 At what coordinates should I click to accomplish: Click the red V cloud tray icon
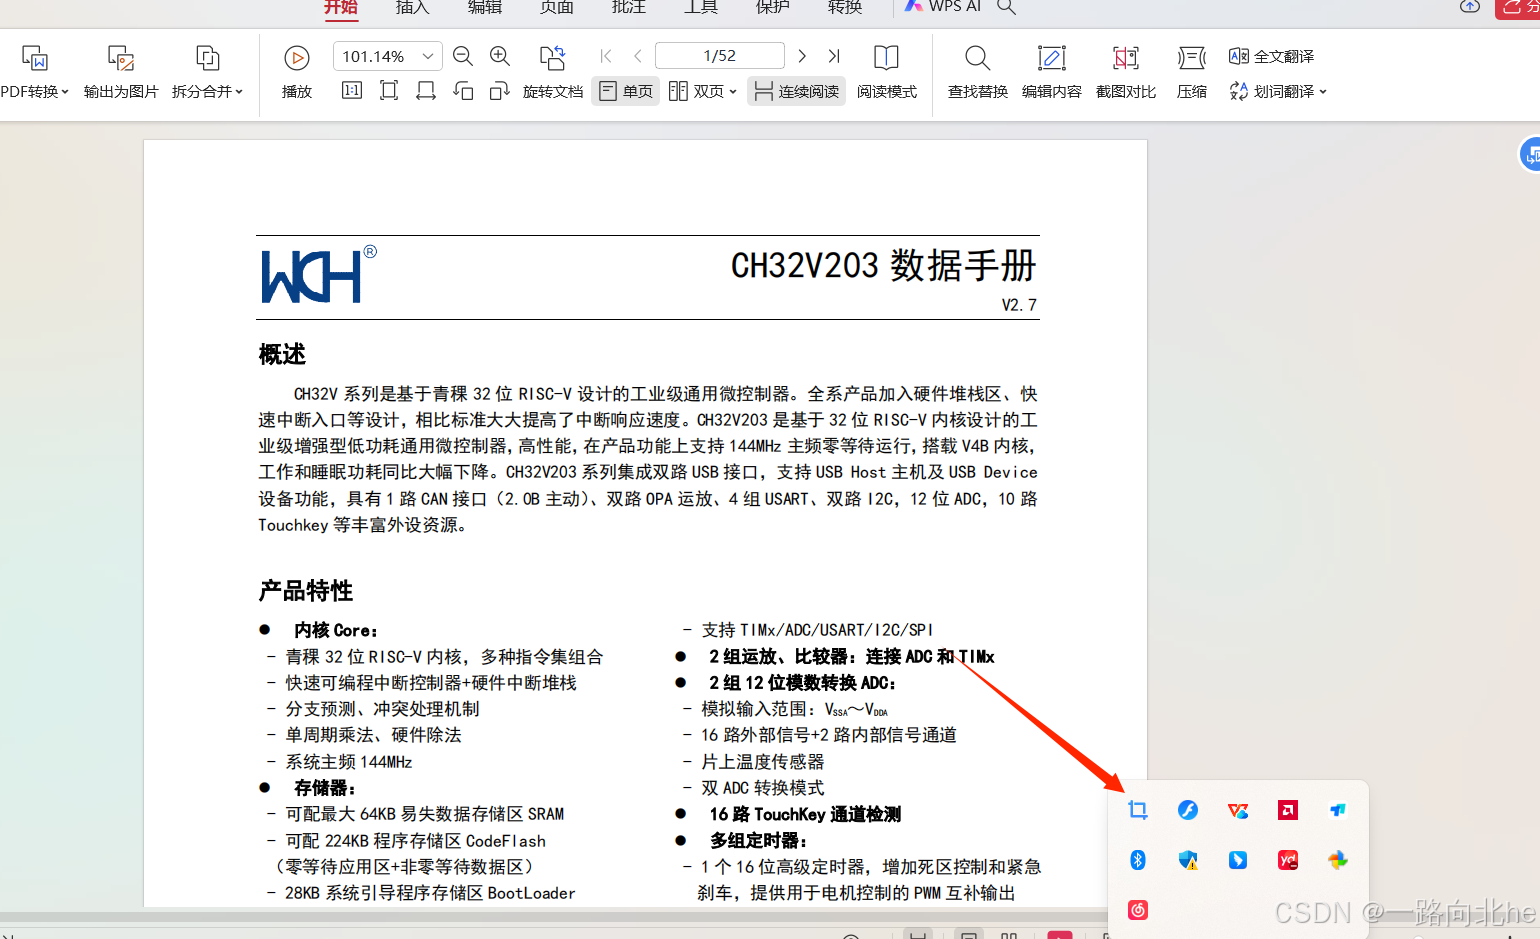pyautogui.click(x=1238, y=810)
